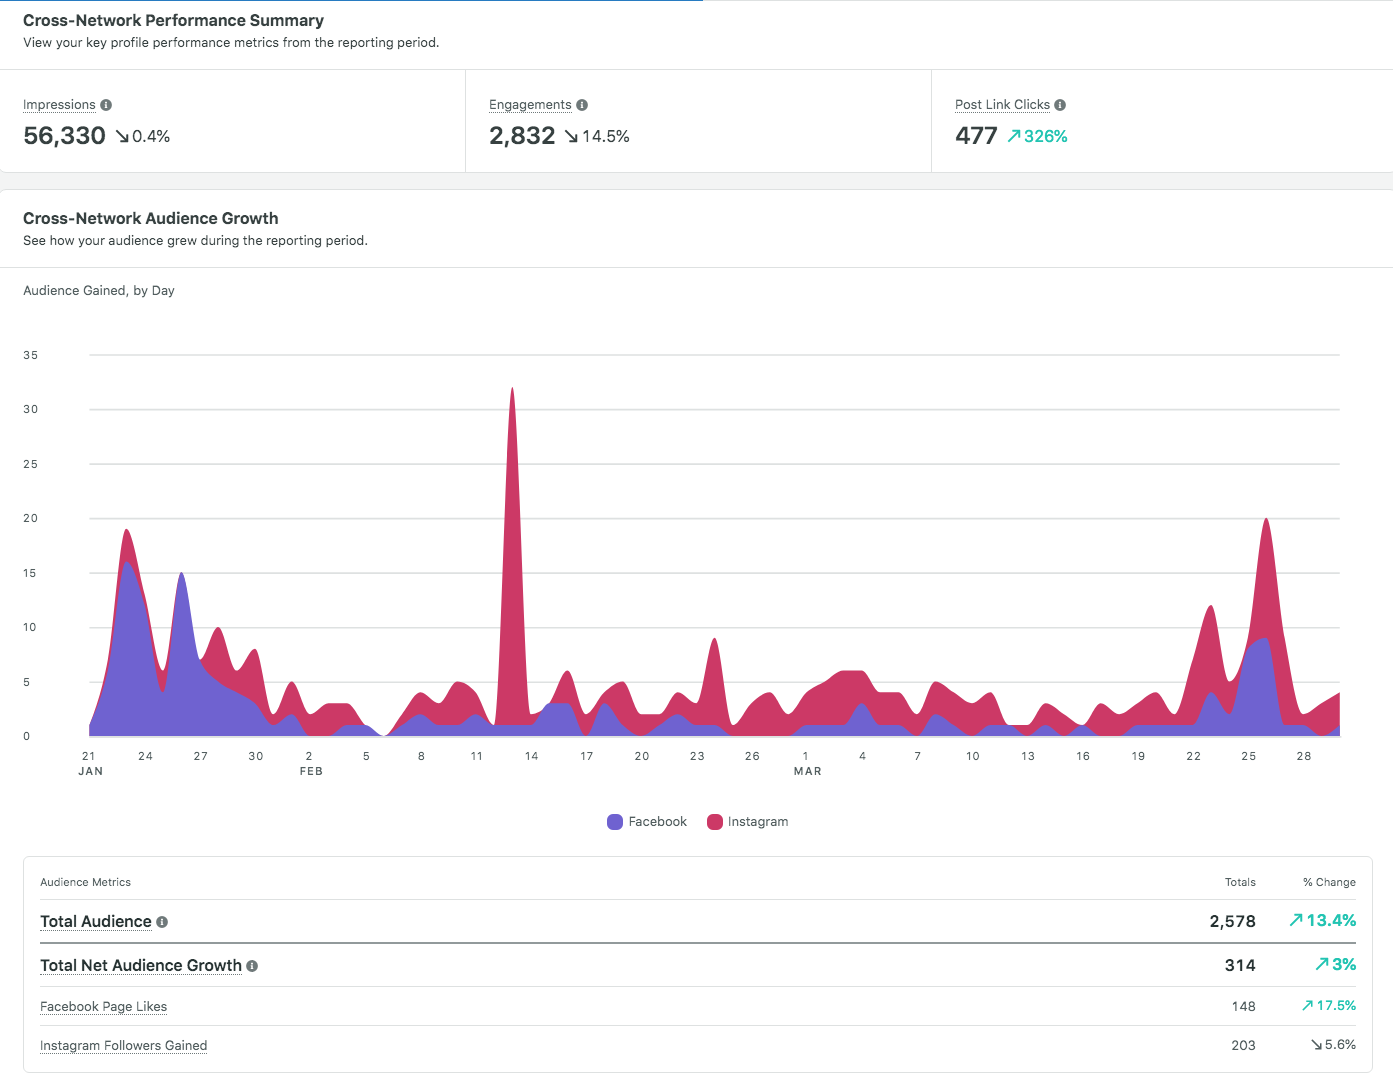
Task: Click the impressions value 56,330
Action: coord(64,136)
